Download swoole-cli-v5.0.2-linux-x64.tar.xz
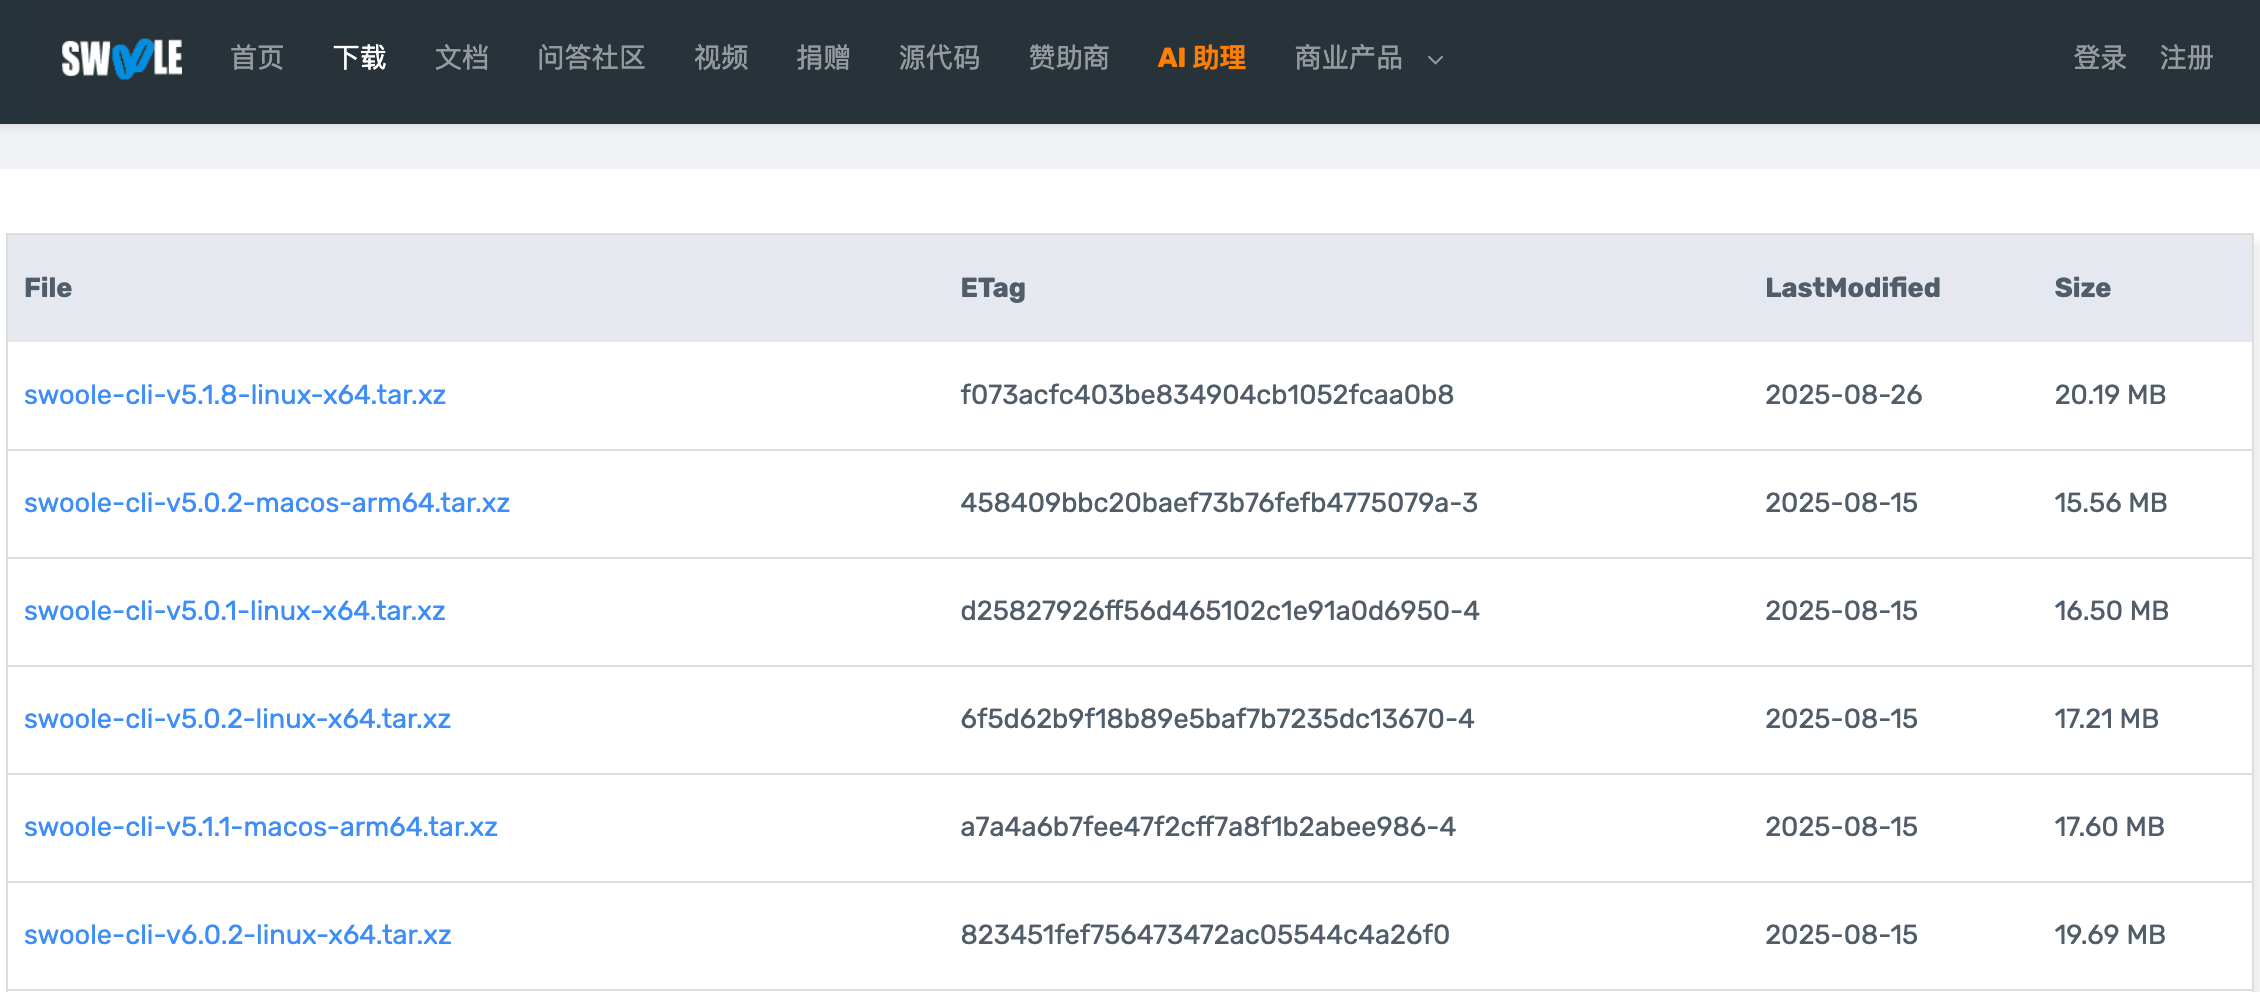Image resolution: width=2260 pixels, height=992 pixels. pos(238,719)
